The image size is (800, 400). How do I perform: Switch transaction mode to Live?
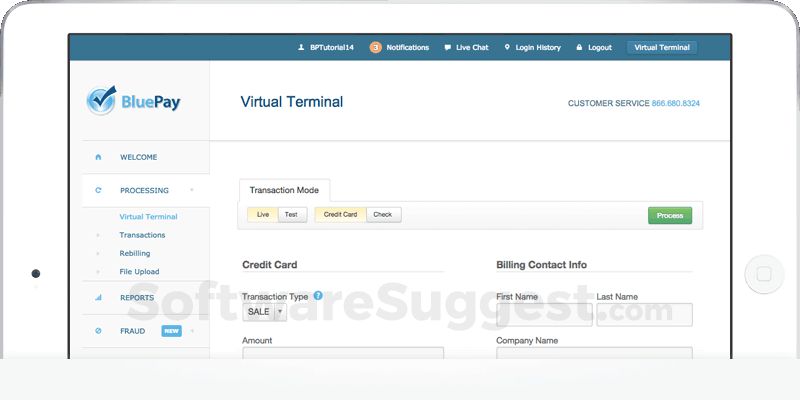[x=263, y=215]
